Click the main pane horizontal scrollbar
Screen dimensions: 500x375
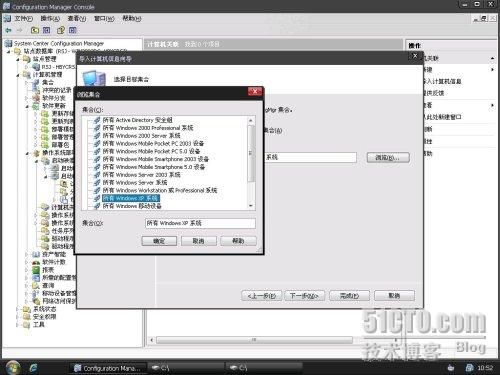tap(254, 340)
